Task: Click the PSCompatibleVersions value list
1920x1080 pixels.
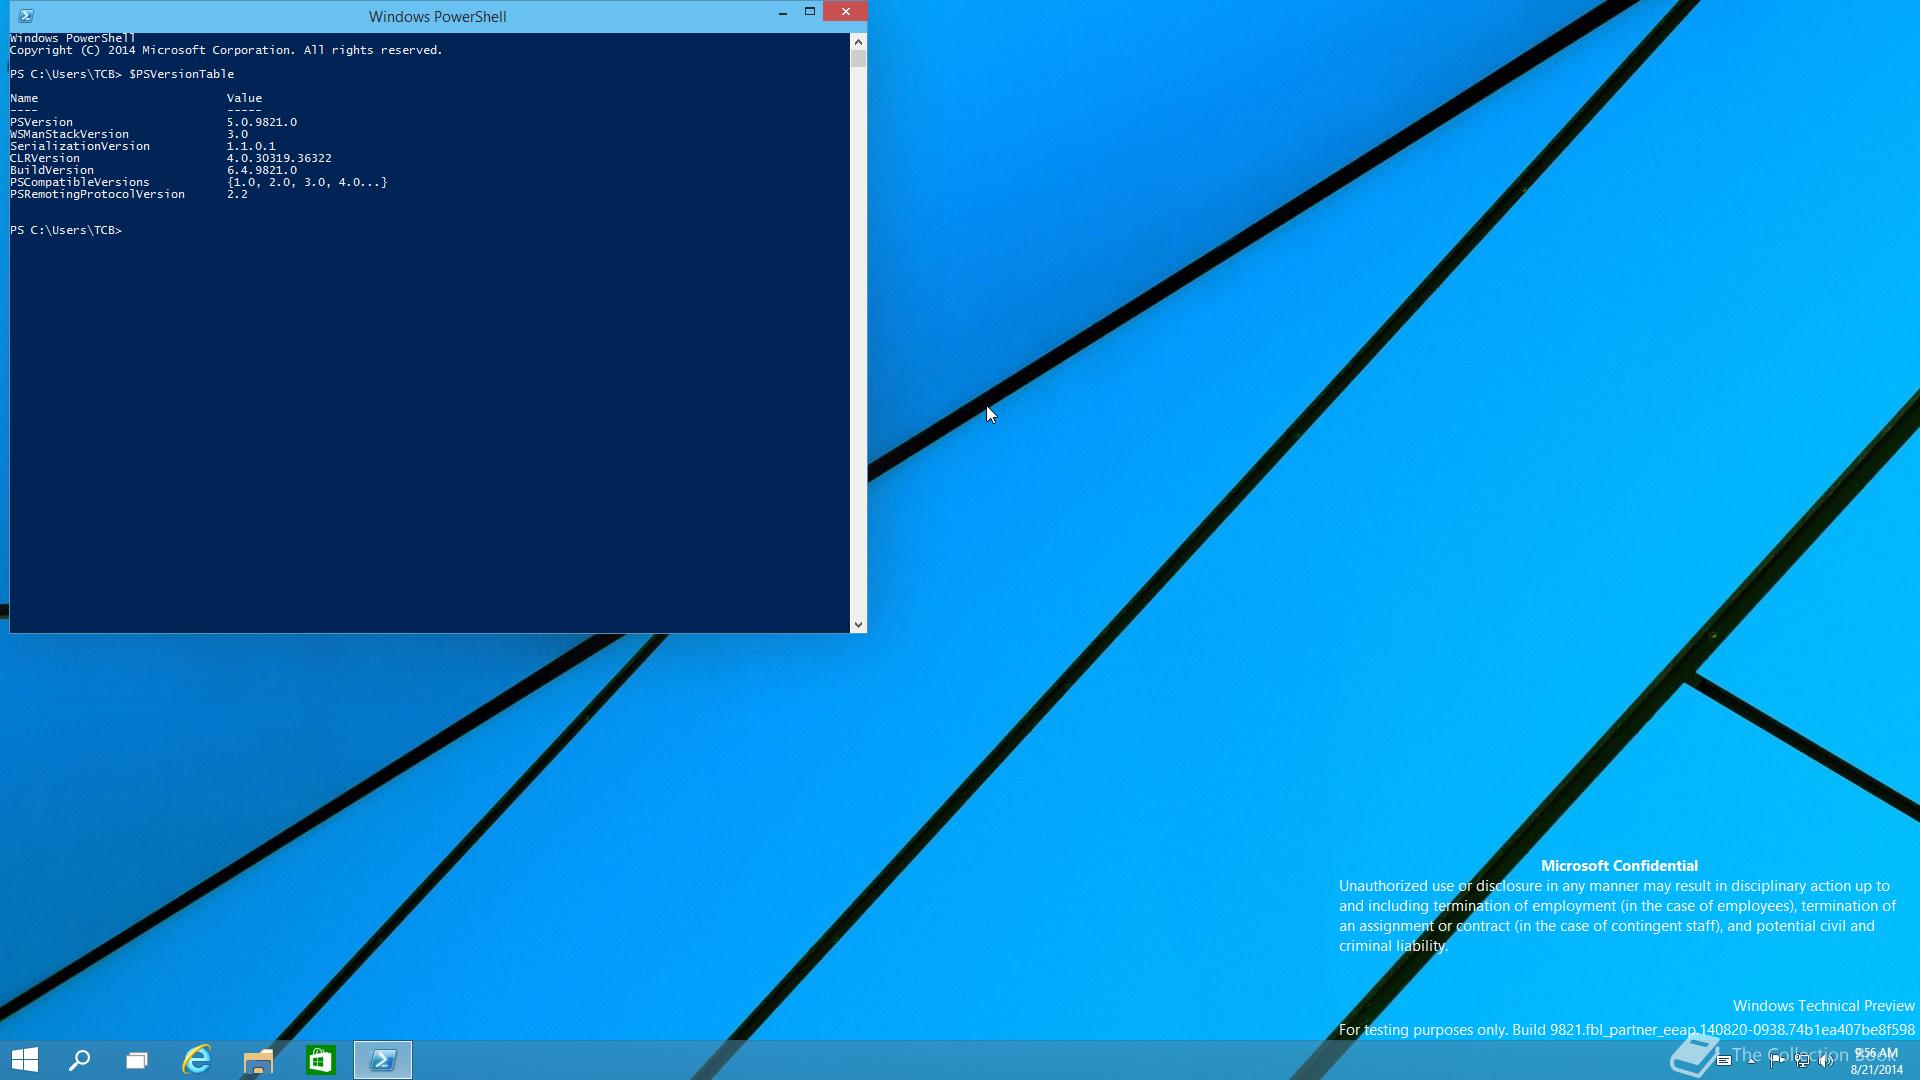Action: pos(307,182)
